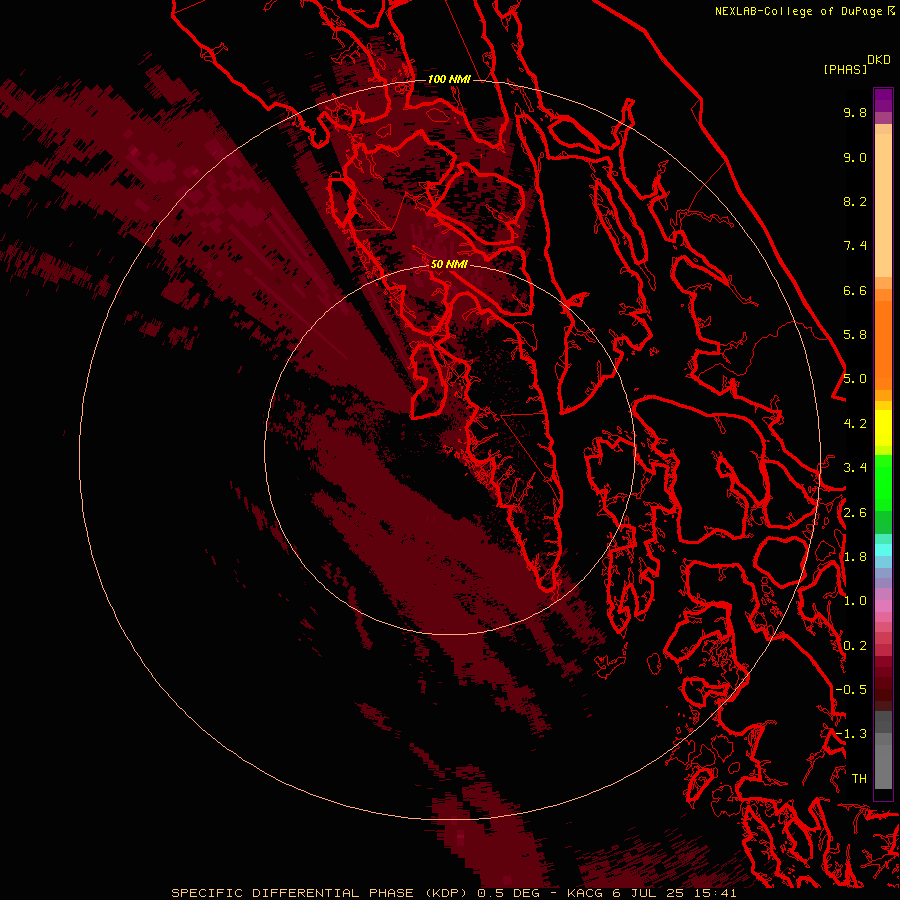Click the 0.2 scale value
This screenshot has width=900, height=900.
tap(855, 646)
